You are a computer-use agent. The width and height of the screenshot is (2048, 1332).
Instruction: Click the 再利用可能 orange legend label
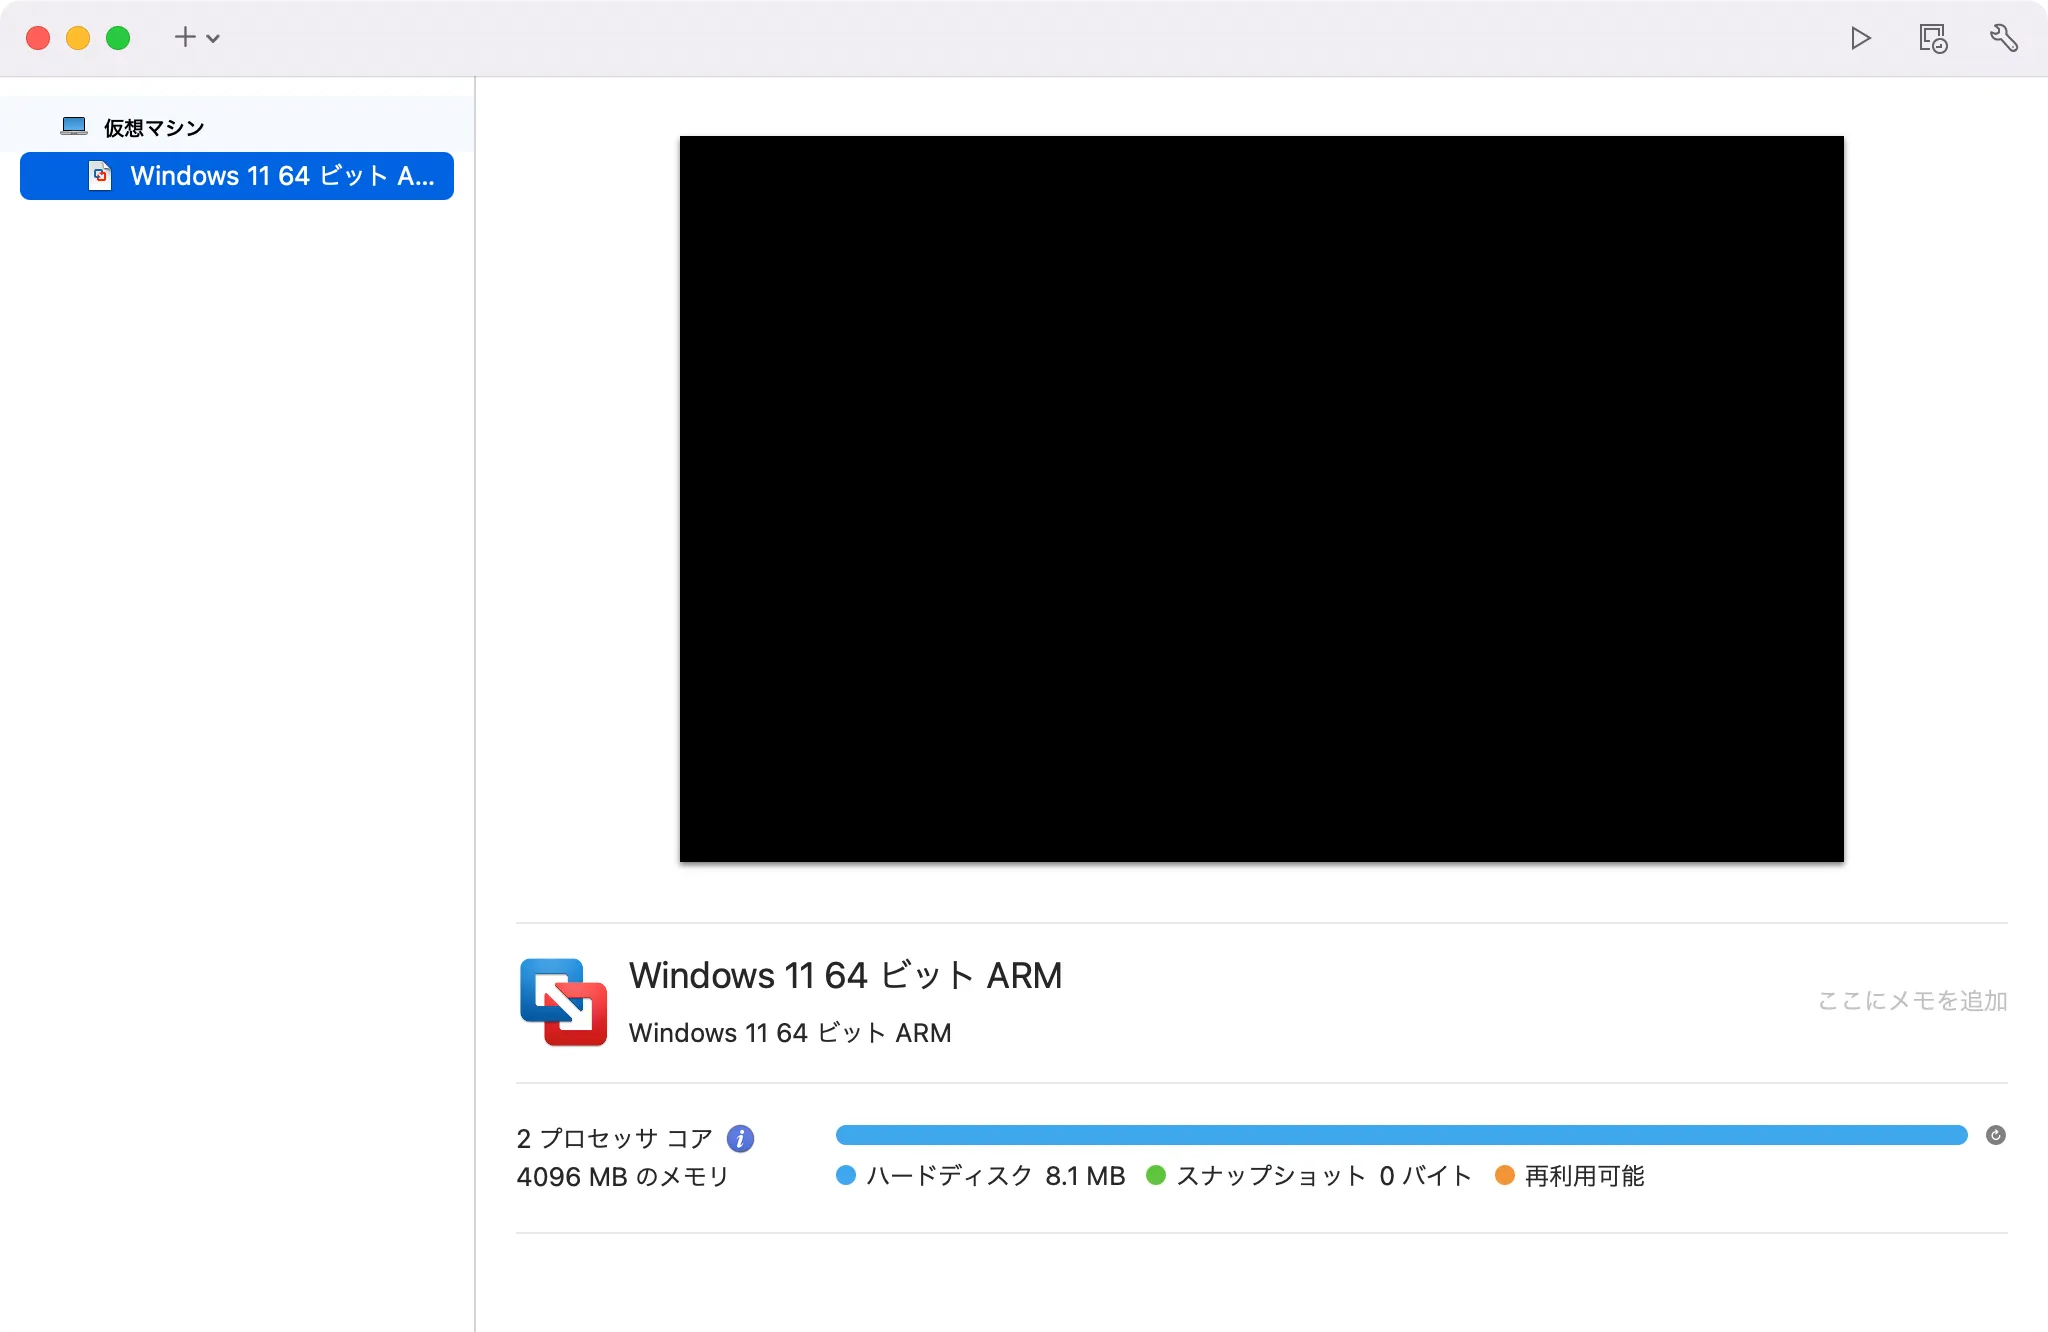coord(1584,1176)
